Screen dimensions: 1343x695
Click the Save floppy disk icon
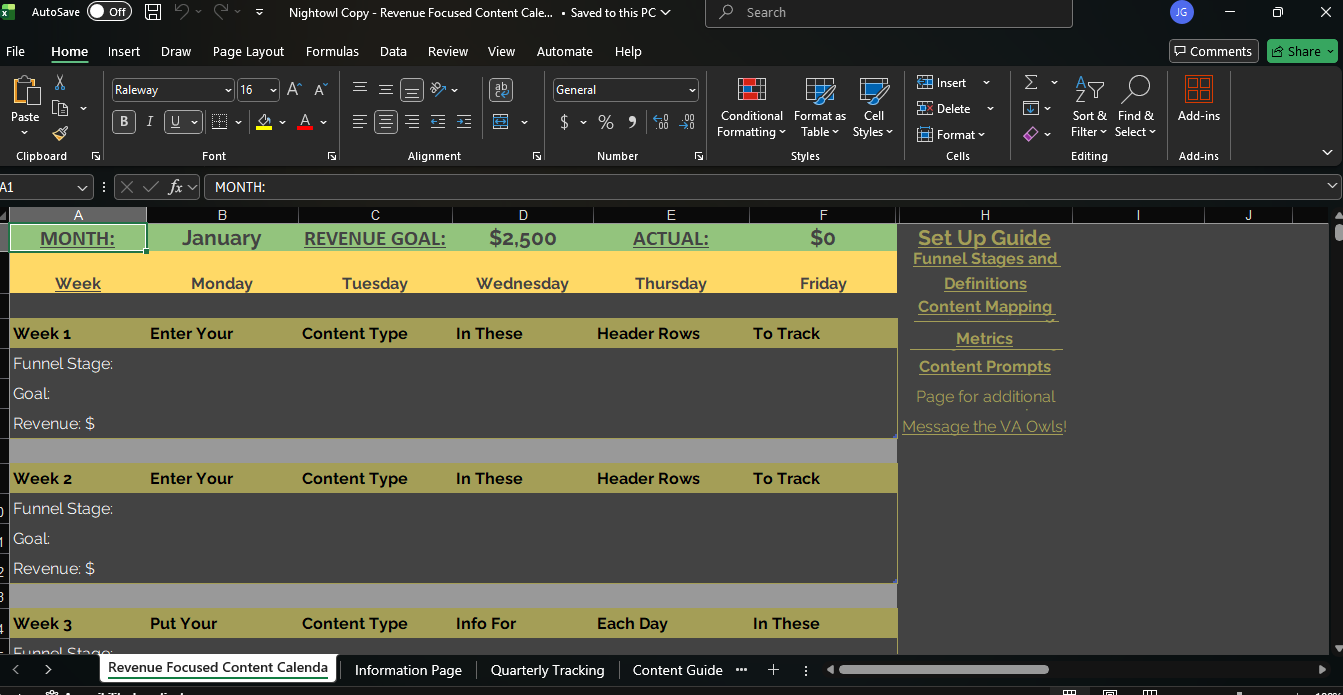tap(153, 13)
